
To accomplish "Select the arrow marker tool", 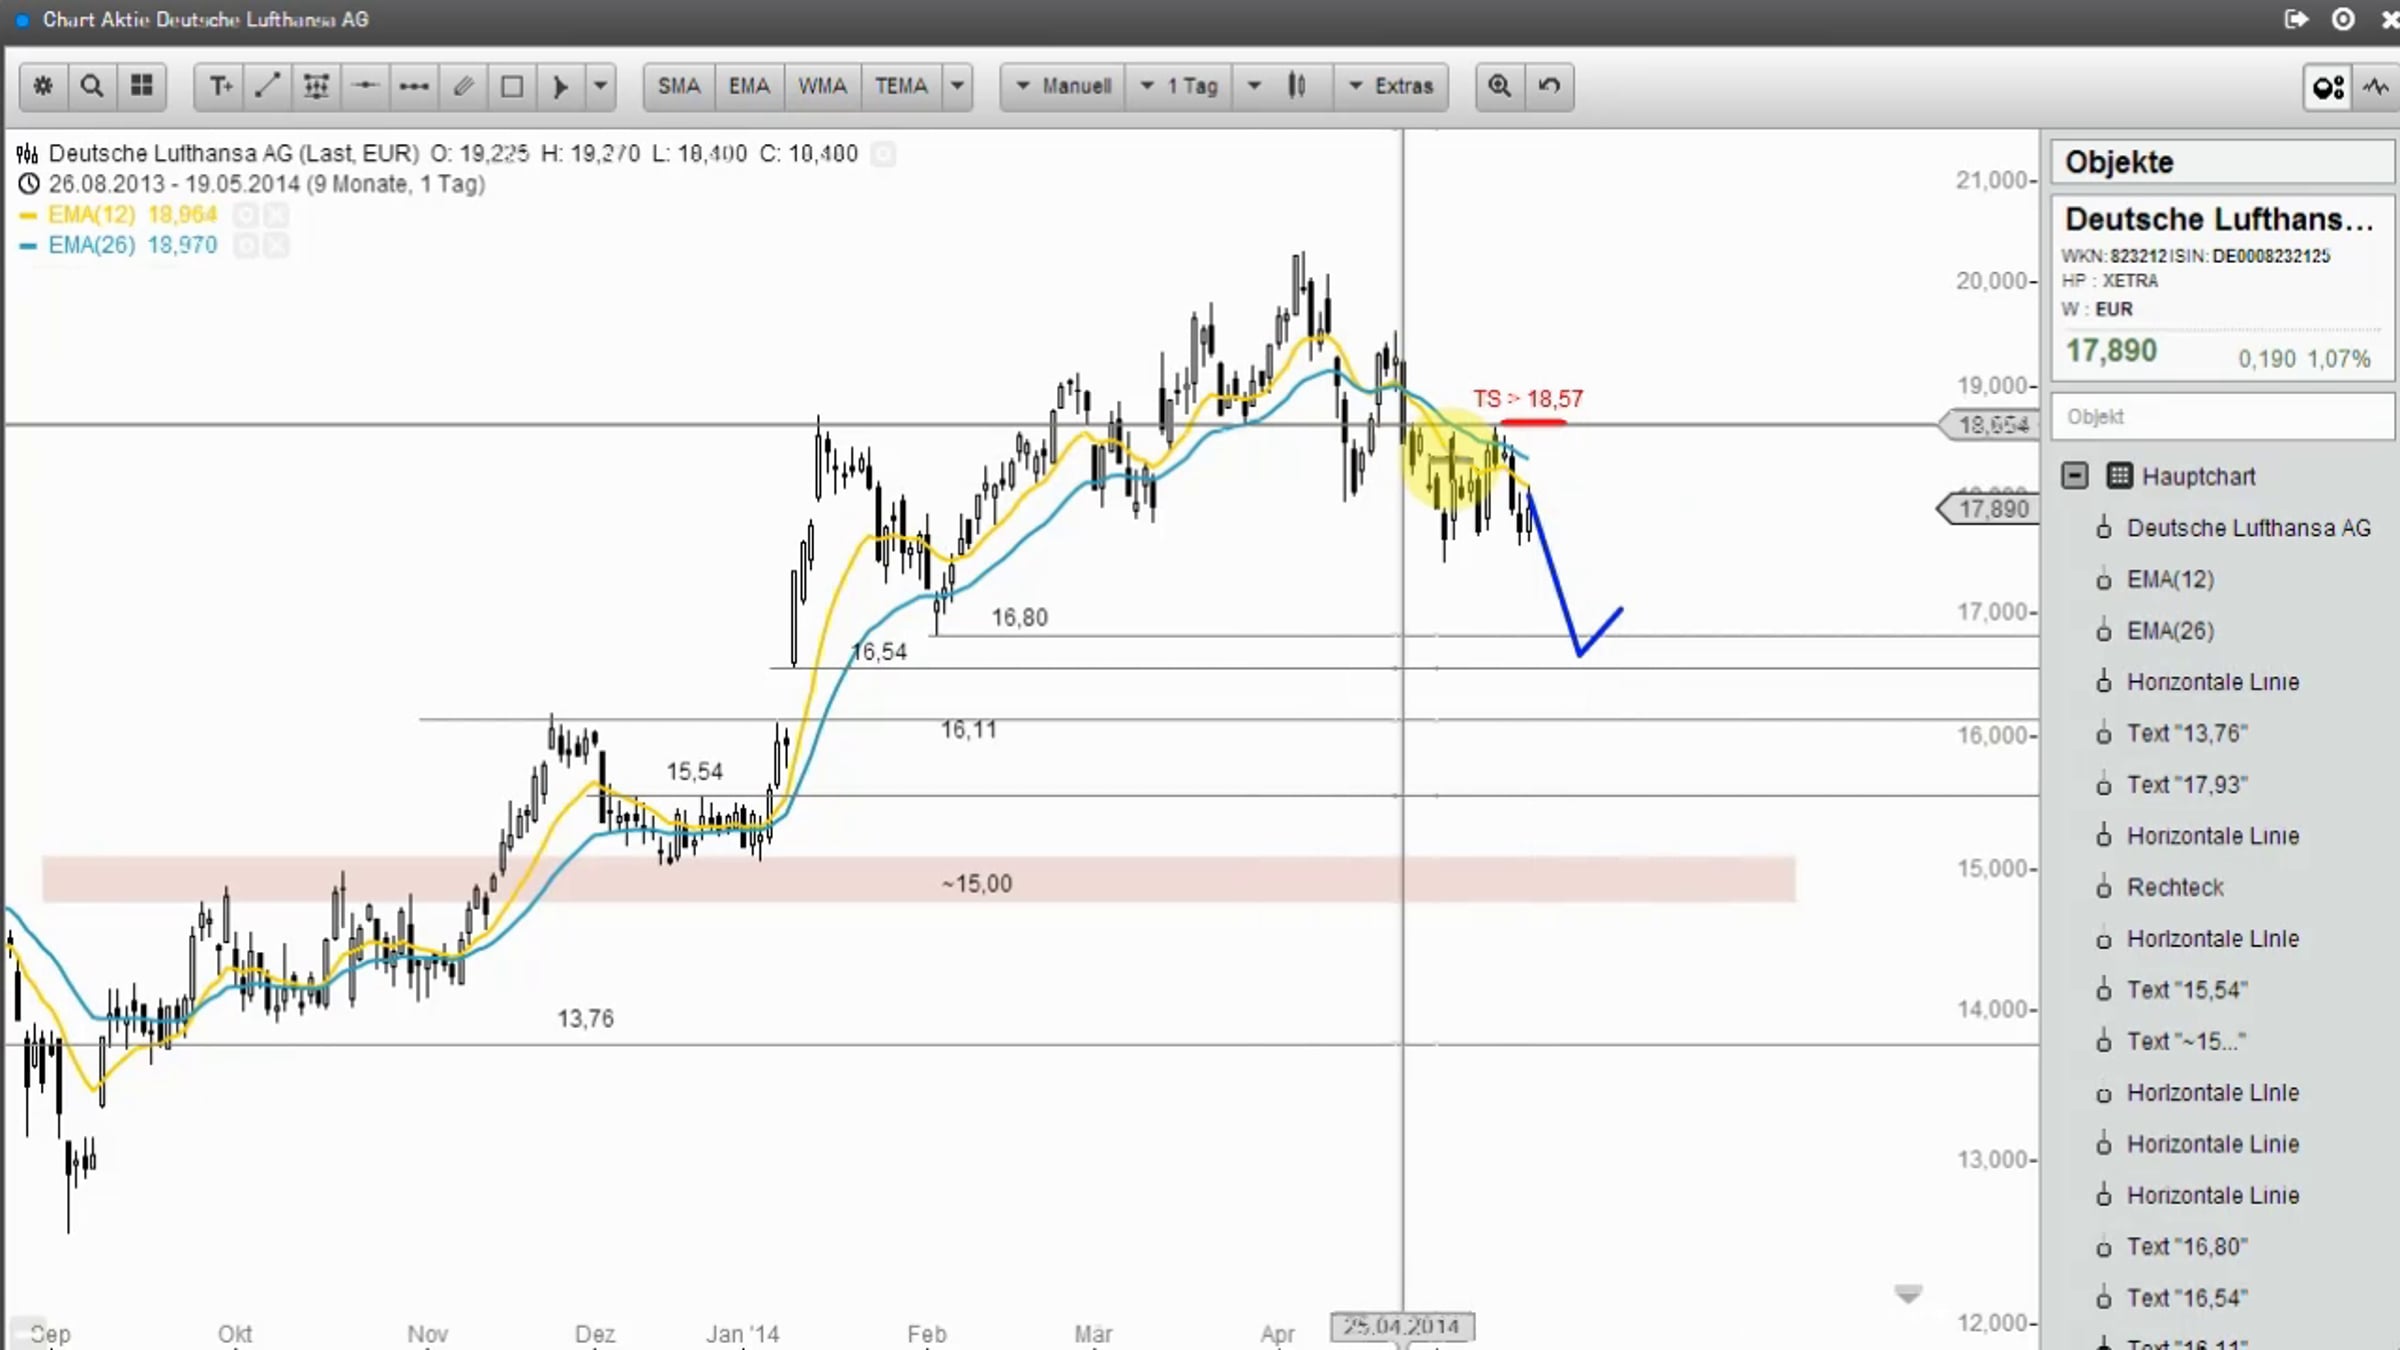I will pyautogui.click(x=561, y=86).
